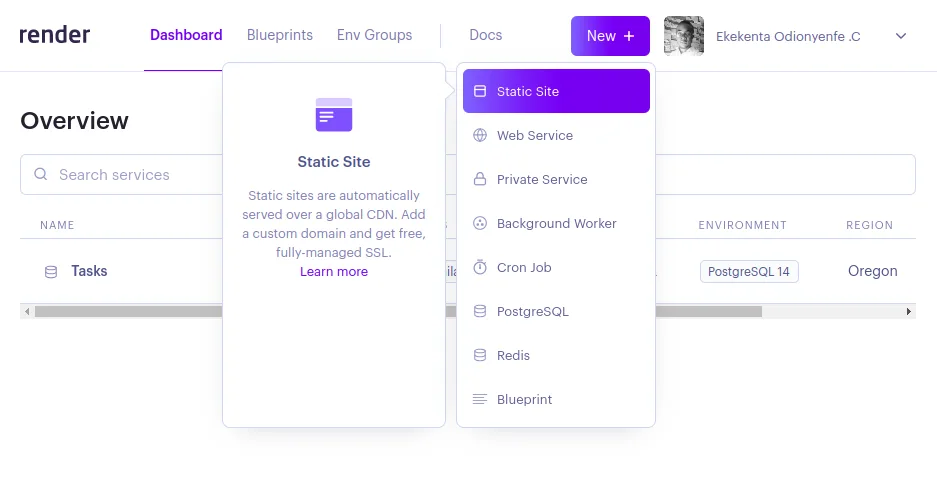
Task: Click the render logo
Action: coord(54,35)
